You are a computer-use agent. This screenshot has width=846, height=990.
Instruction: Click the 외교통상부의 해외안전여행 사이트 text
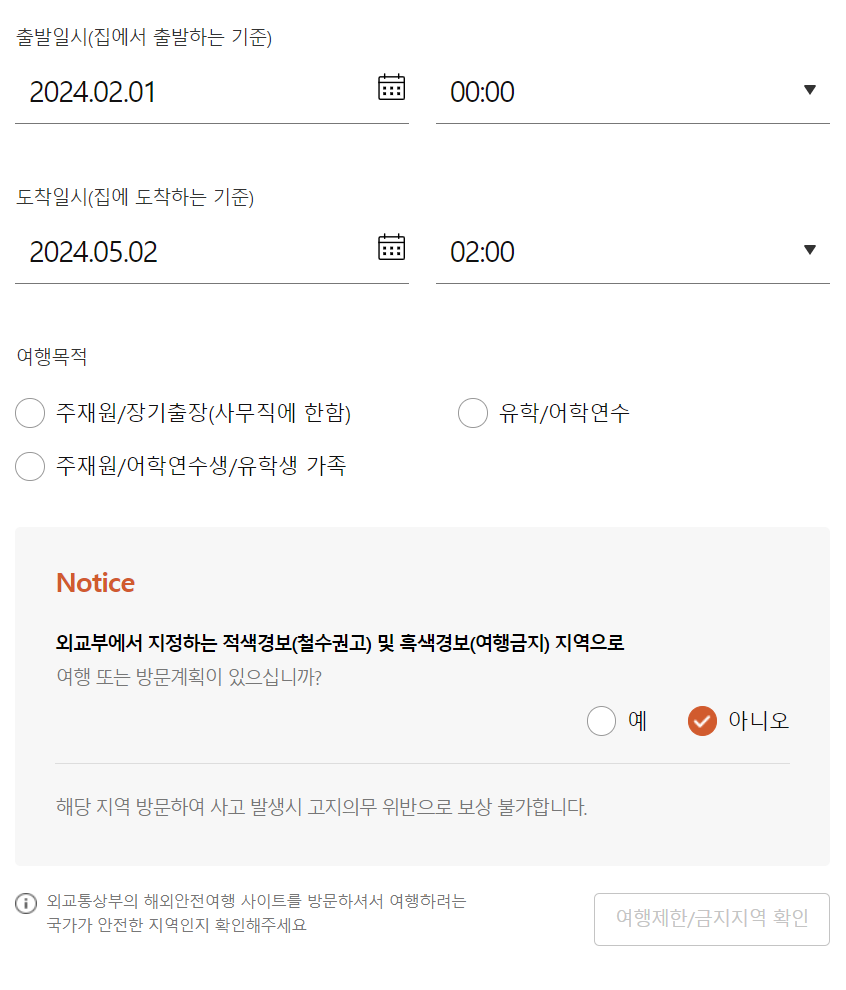(x=256, y=913)
